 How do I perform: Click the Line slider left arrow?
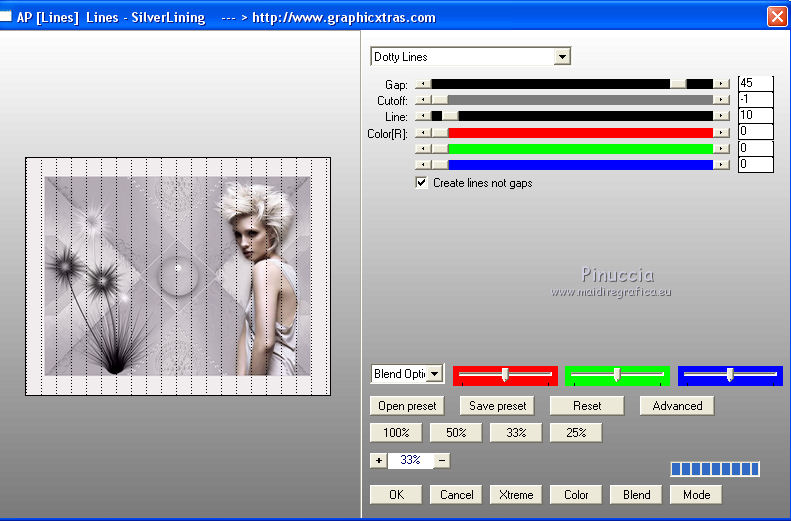(x=423, y=116)
